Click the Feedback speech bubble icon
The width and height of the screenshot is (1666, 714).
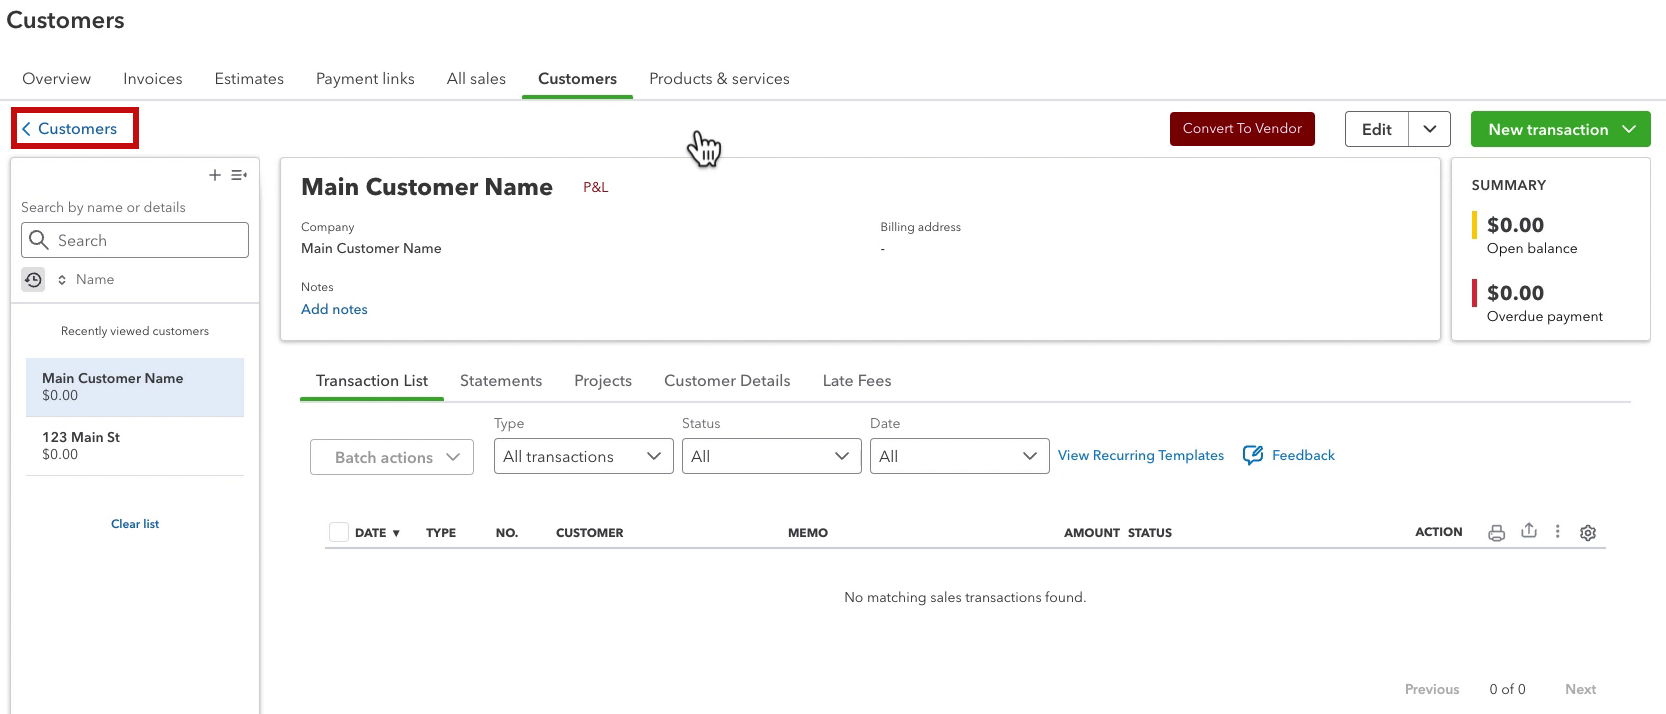click(x=1253, y=456)
